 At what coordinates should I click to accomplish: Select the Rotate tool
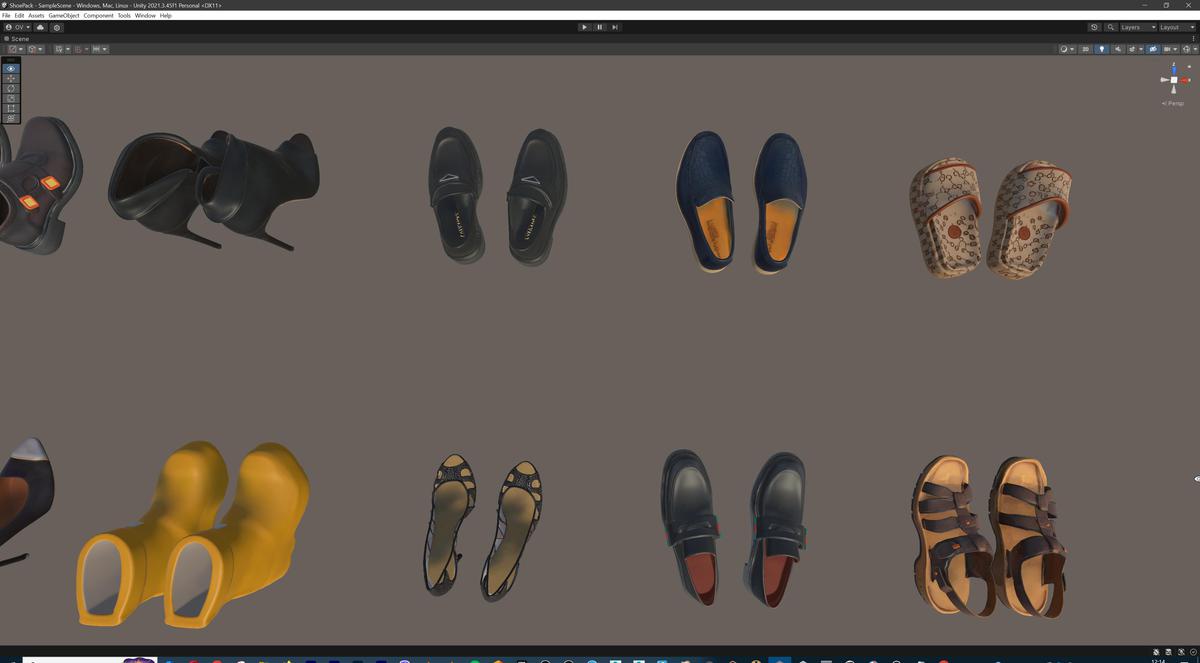coord(10,89)
